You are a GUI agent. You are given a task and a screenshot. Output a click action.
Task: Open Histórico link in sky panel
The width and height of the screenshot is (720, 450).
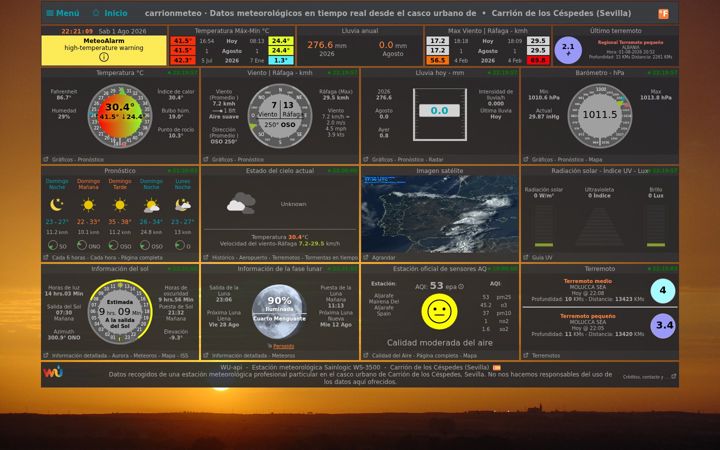(x=223, y=258)
